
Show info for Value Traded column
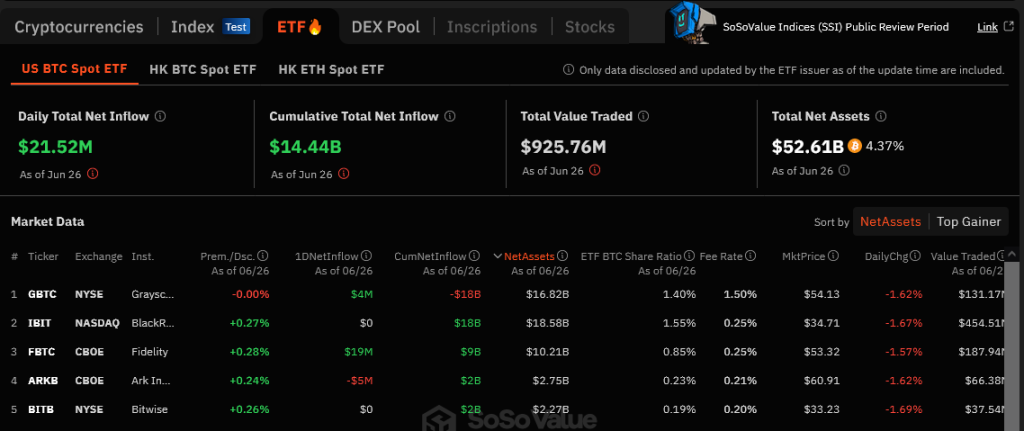pos(1002,256)
